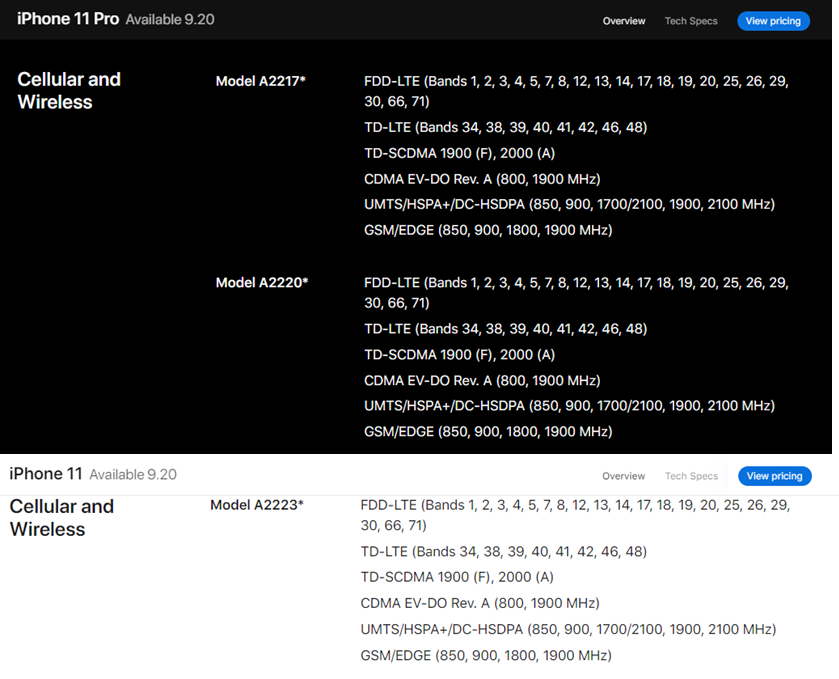839x679 pixels.
Task: Click GSM/EDGE line under Model A2220
Action: [x=488, y=431]
